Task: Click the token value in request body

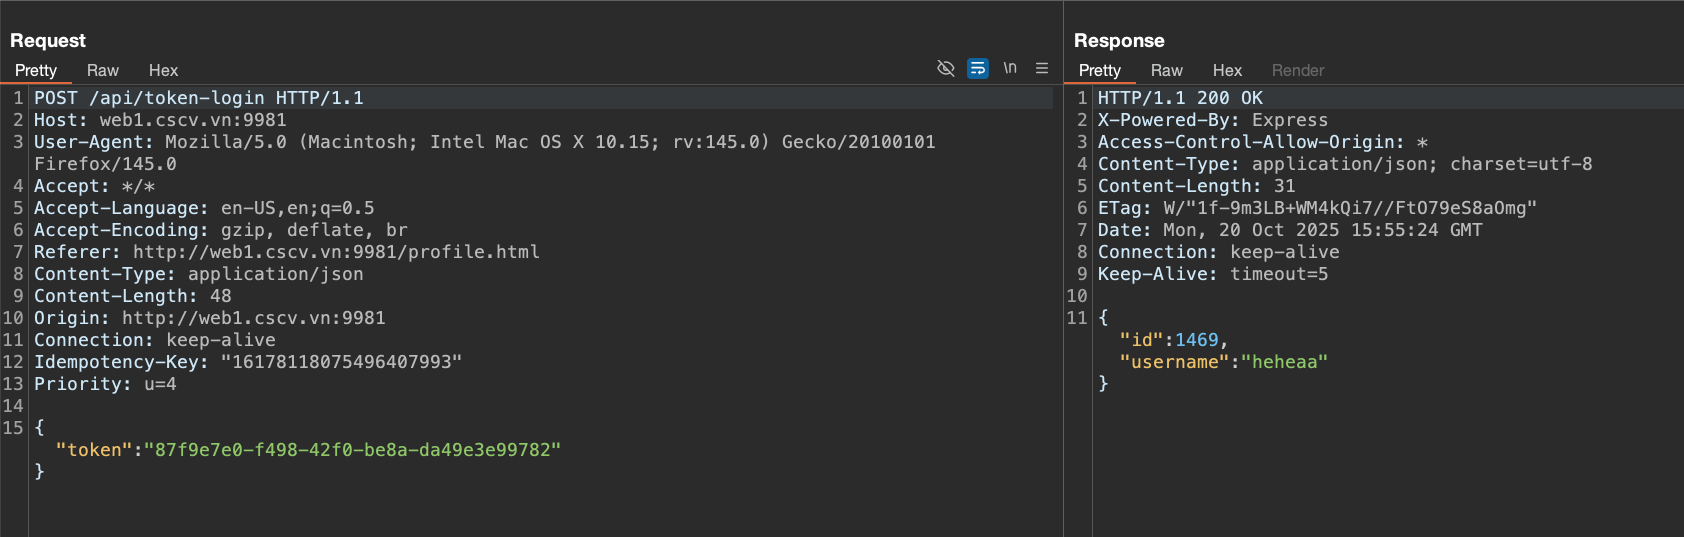Action: [x=352, y=450]
